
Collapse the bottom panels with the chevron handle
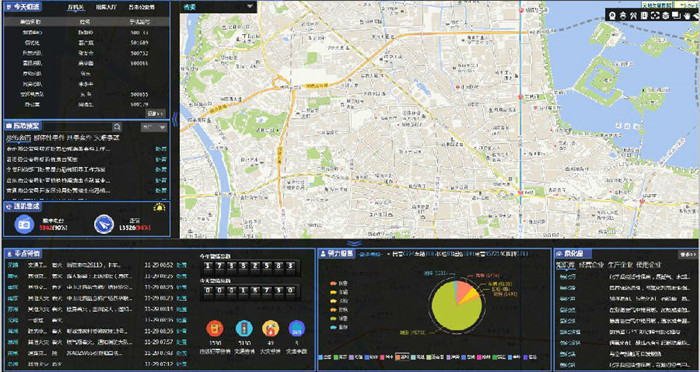[354, 243]
